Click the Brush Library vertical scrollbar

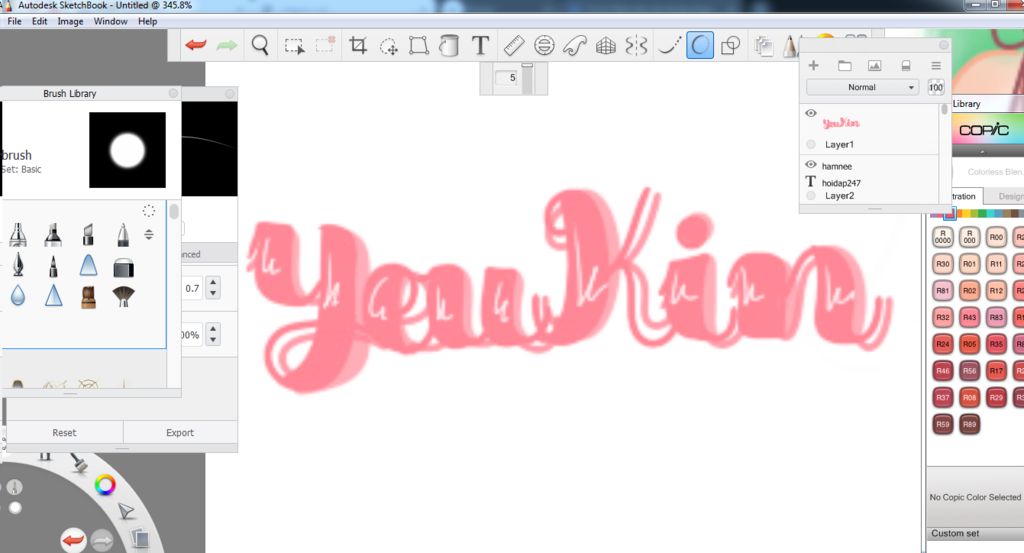(174, 211)
